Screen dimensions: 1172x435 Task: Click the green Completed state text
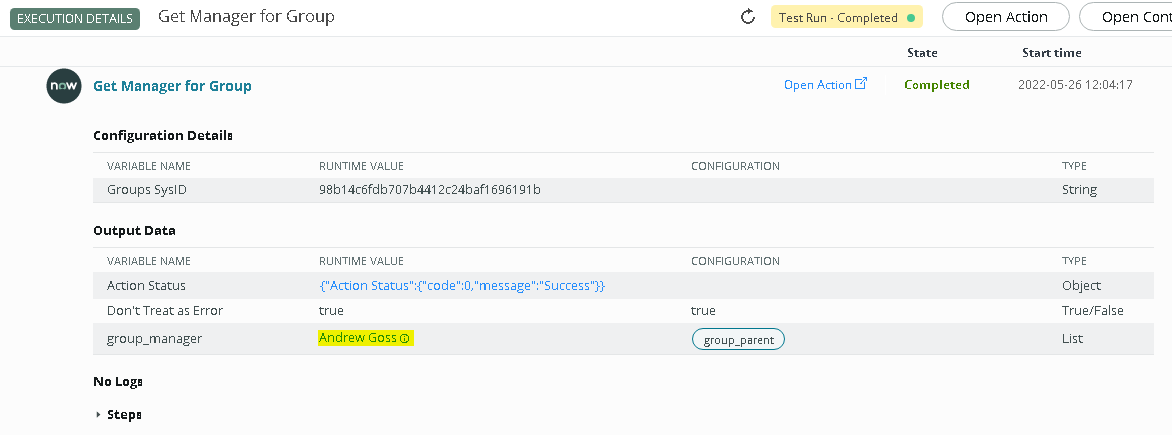(936, 85)
